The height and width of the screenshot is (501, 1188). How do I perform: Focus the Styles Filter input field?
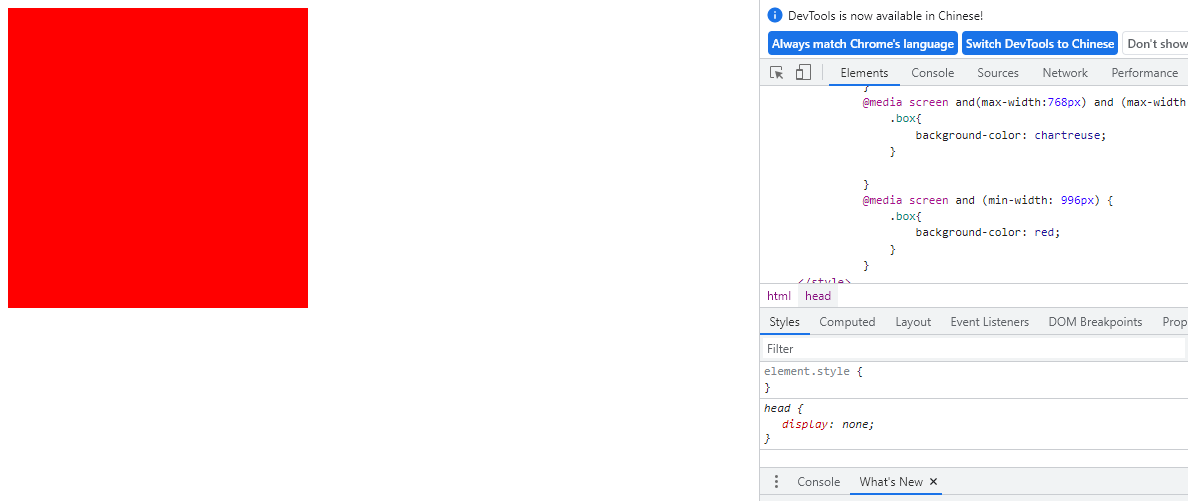pos(973,349)
